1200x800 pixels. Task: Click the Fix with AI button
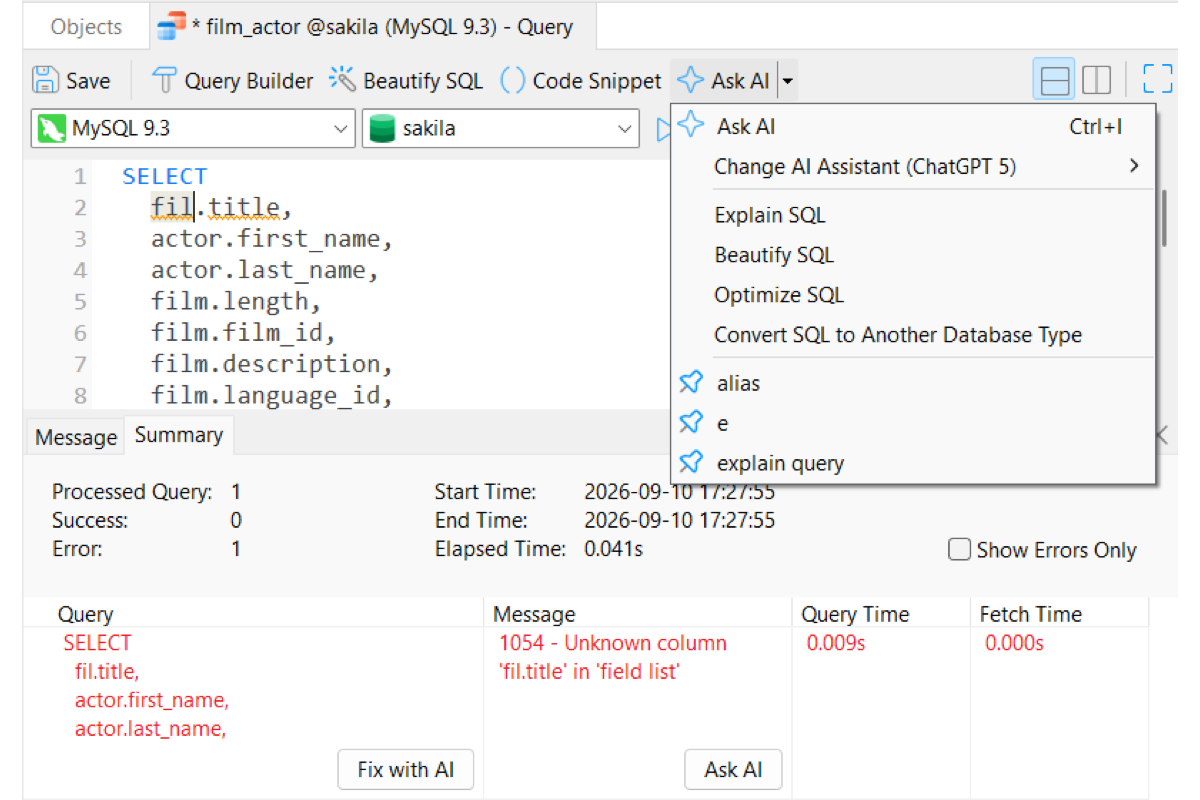click(x=406, y=769)
